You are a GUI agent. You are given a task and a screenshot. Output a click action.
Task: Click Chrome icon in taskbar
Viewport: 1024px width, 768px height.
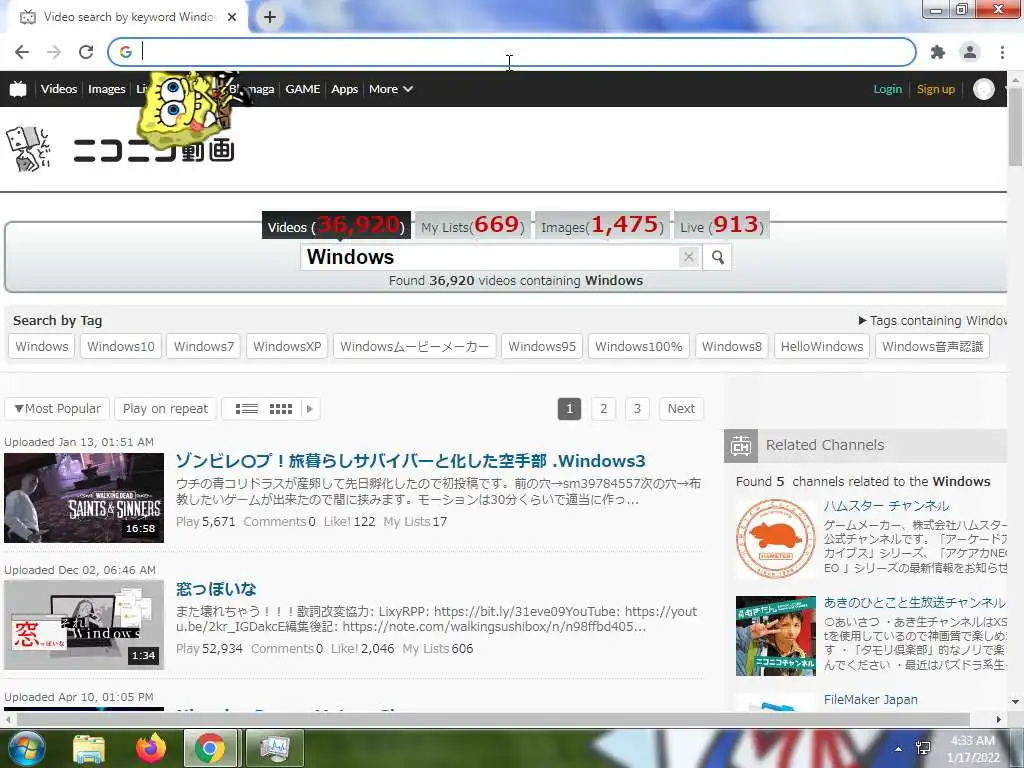(210, 748)
